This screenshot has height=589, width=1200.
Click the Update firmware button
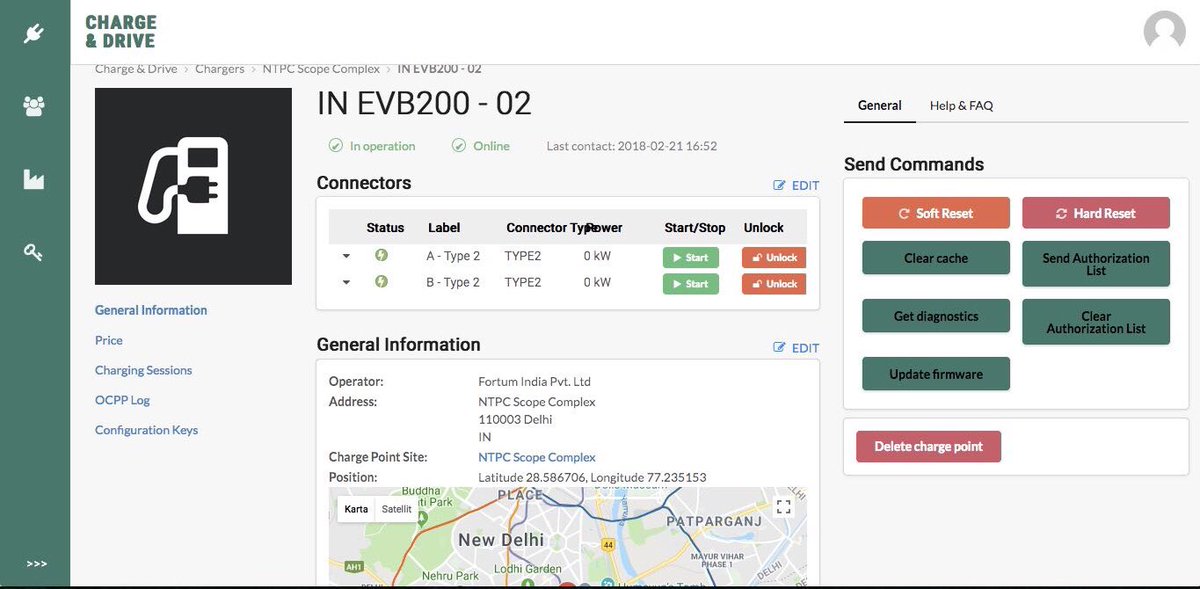[x=936, y=374]
